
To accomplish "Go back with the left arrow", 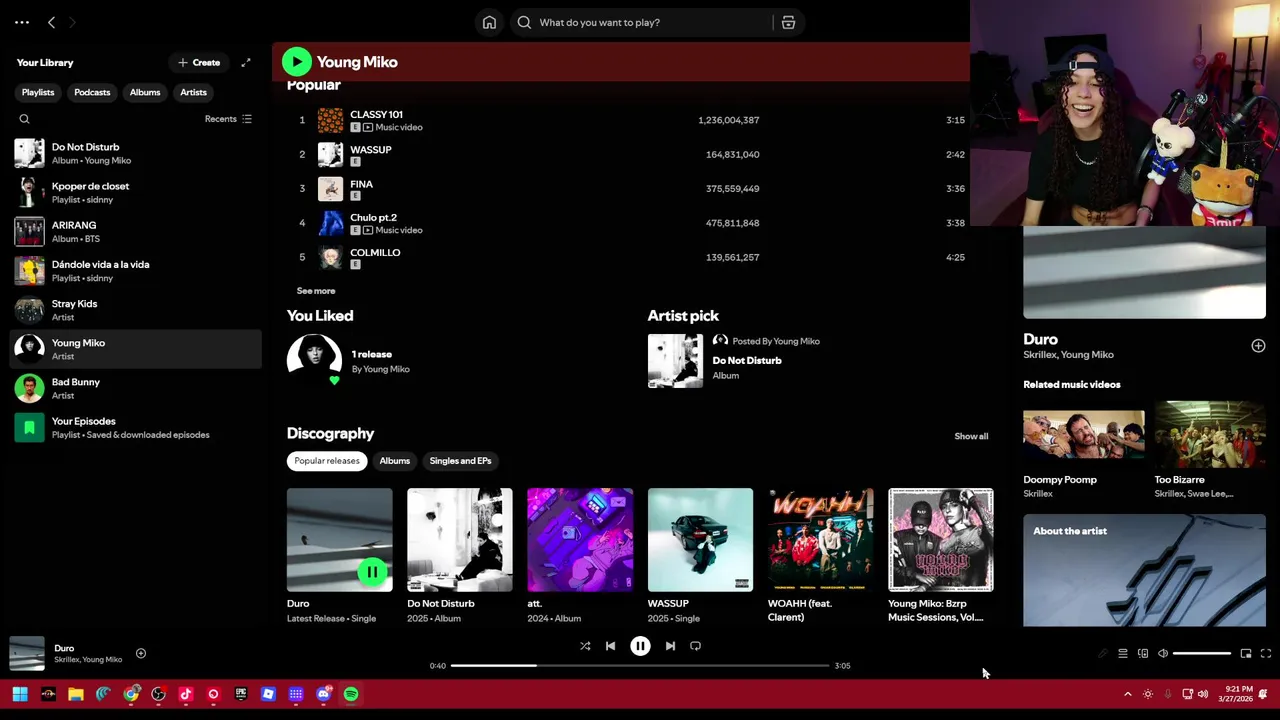I will point(51,22).
